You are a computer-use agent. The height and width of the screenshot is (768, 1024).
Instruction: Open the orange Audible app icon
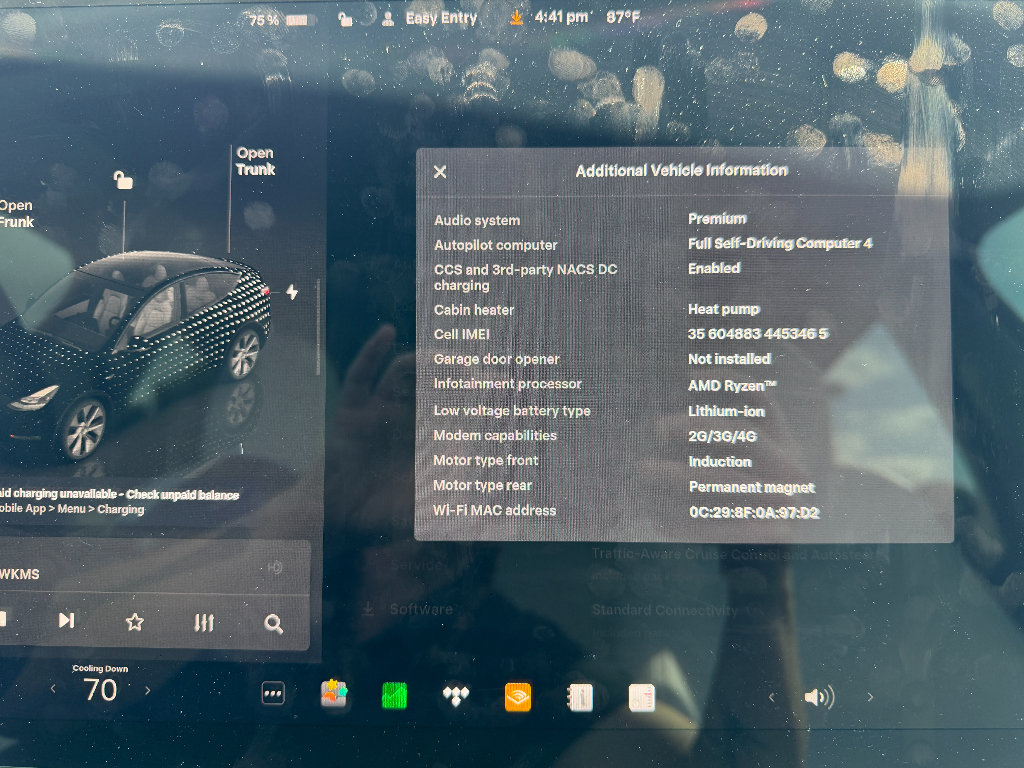click(x=517, y=697)
